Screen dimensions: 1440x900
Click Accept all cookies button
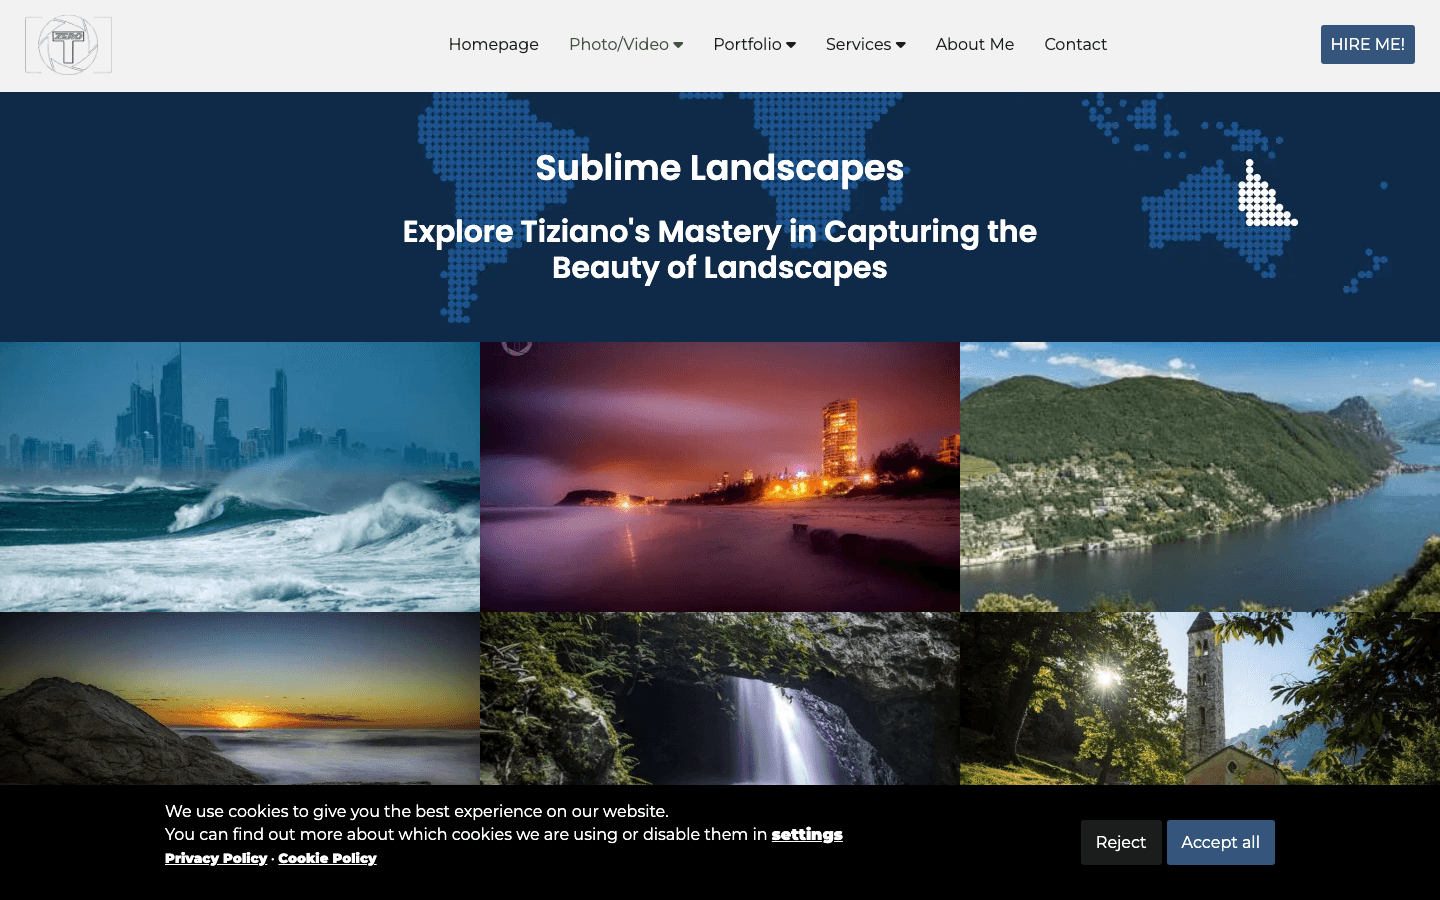click(1220, 842)
